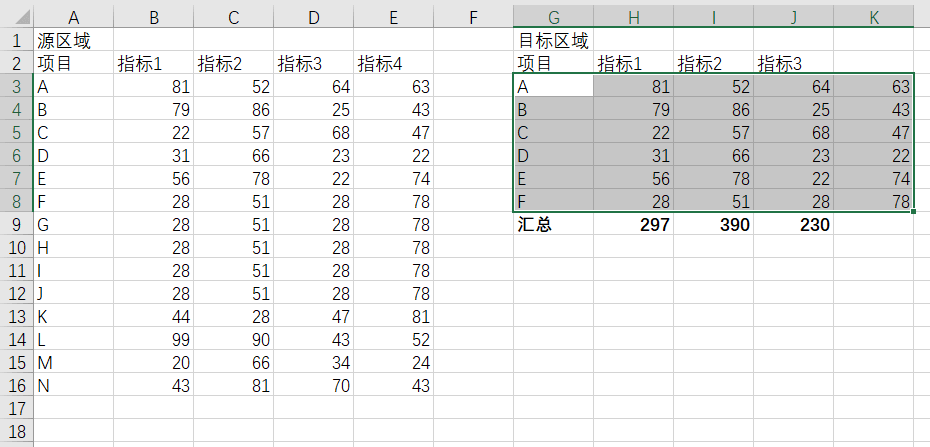This screenshot has width=930, height=447.
Task: Select row 9 header
Action: coord(17,225)
